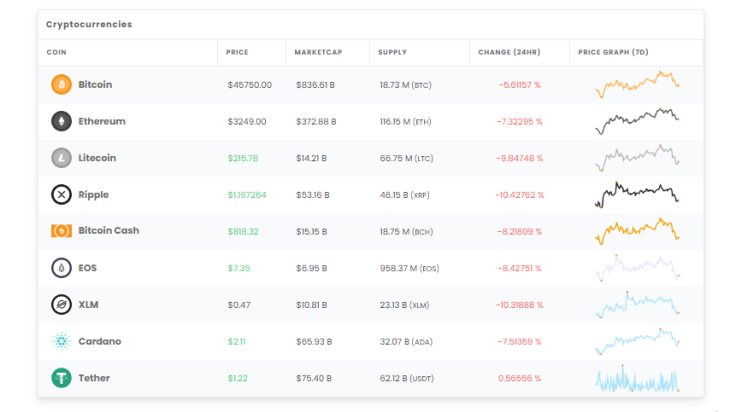The height and width of the screenshot is (412, 736).
Task: Click EOS price $7.35
Action: pyautogui.click(x=238, y=268)
